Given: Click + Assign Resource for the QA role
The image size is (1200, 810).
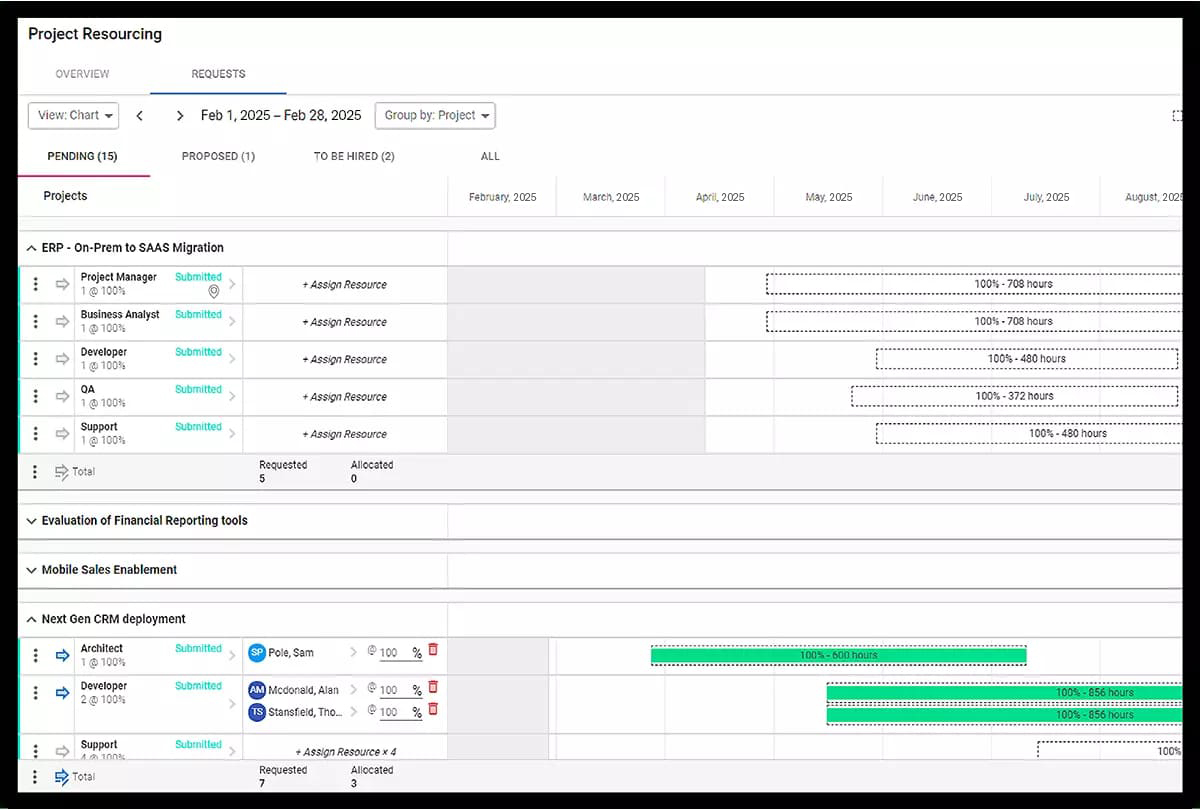Looking at the screenshot, I should click(x=343, y=396).
